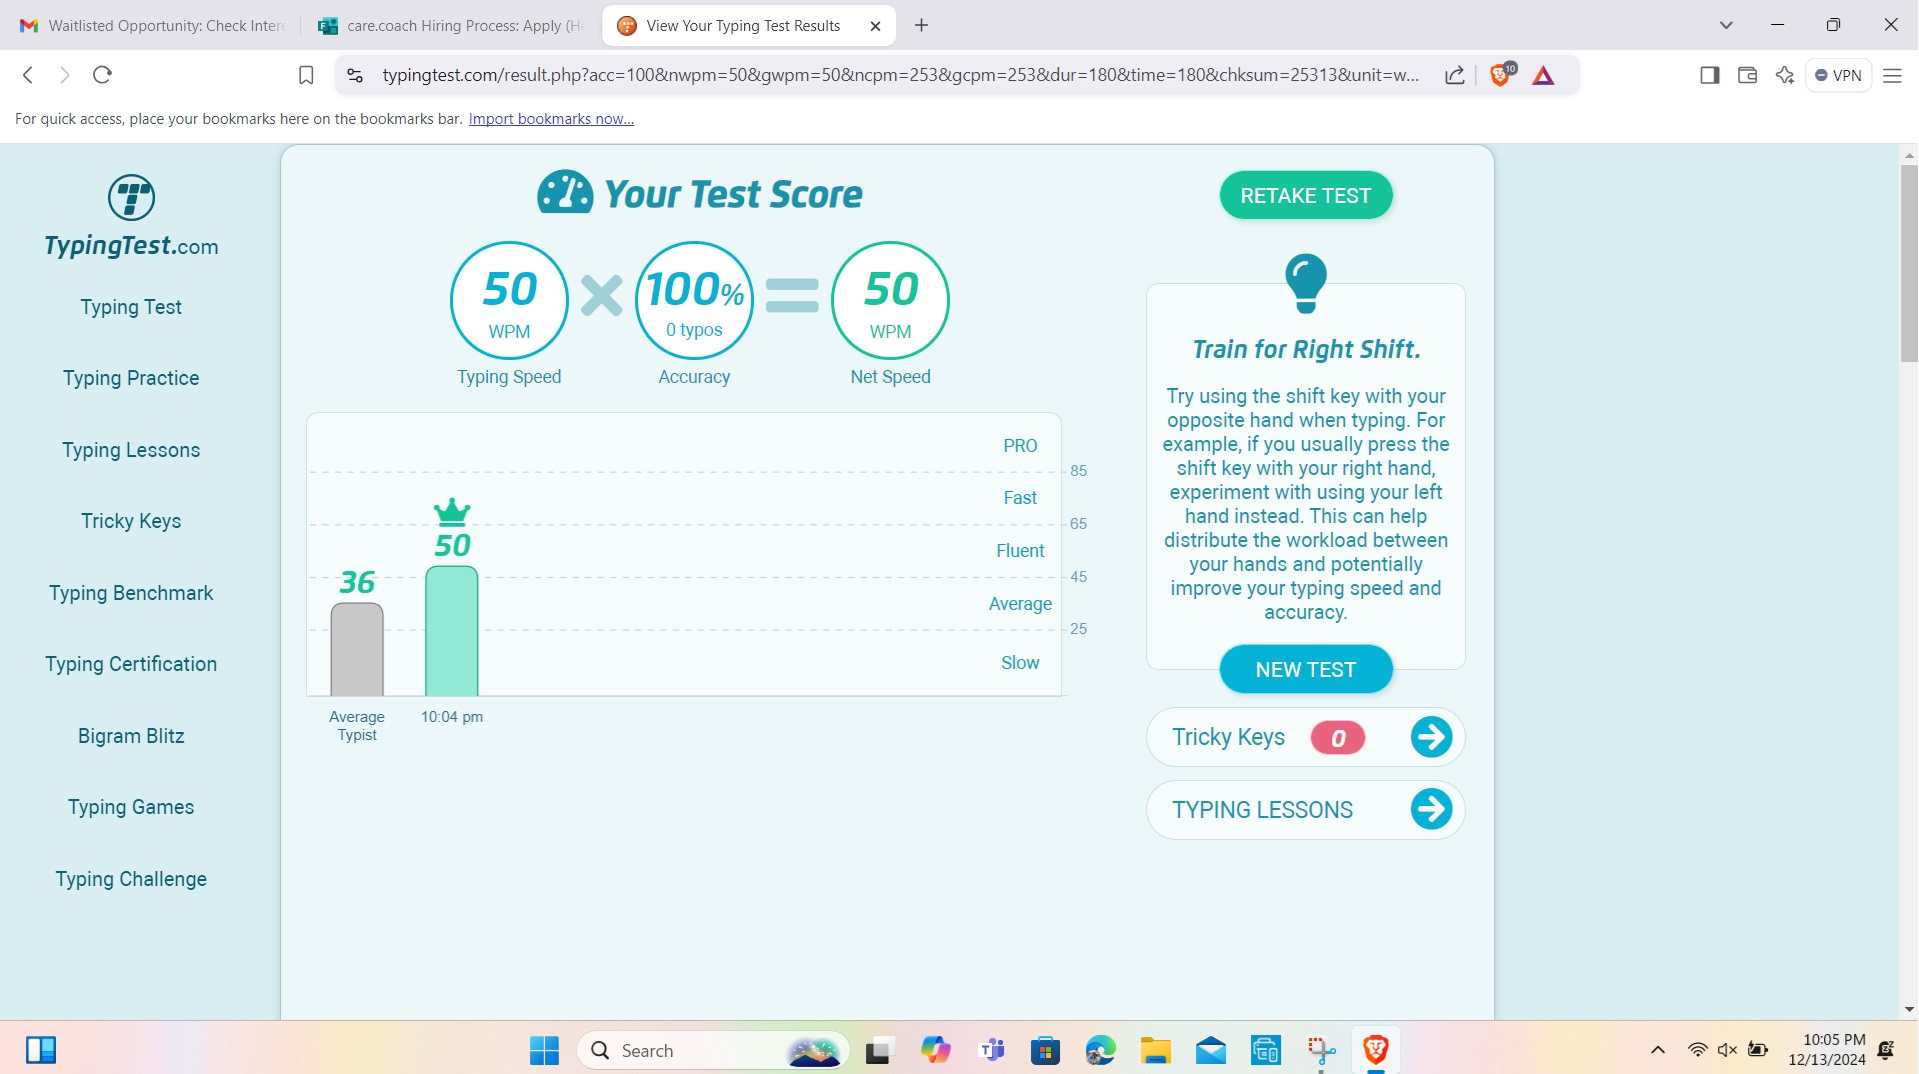Open the browser tab search chevron
The height and width of the screenshot is (1074, 1919).
coord(1726,25)
